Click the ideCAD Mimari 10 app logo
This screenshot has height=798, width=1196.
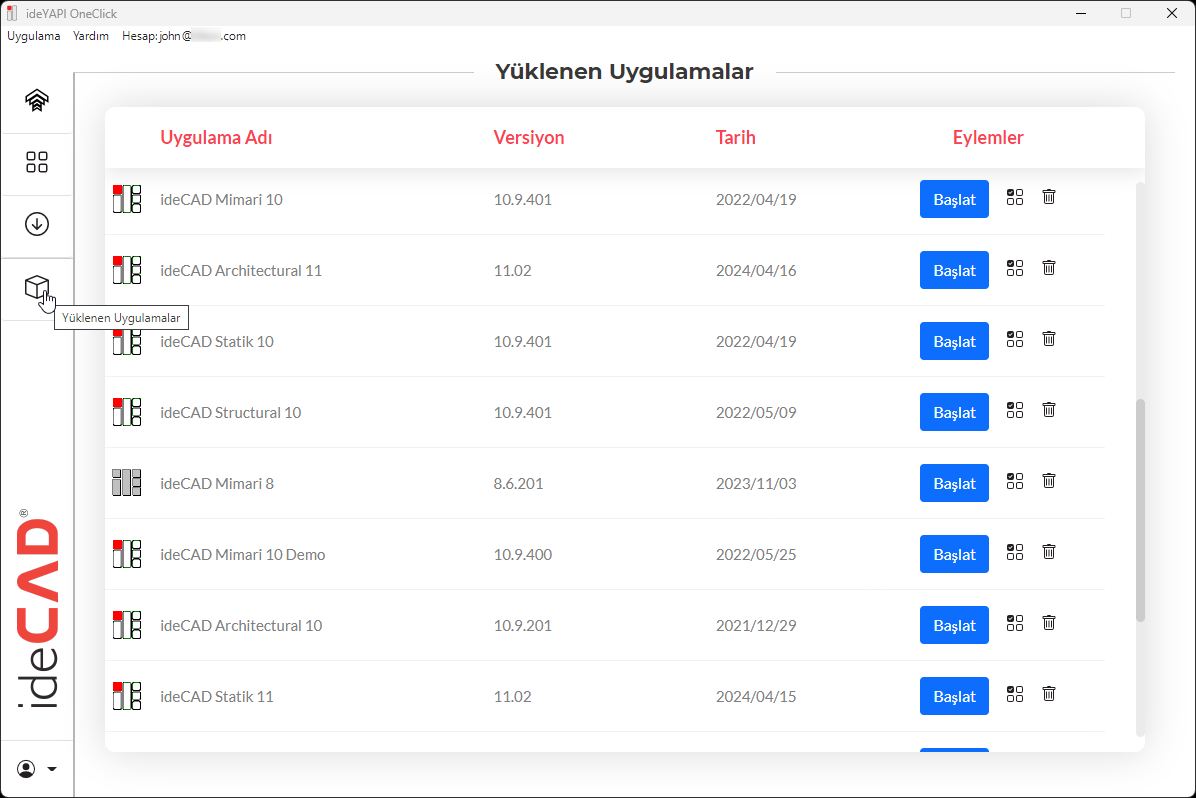click(127, 199)
